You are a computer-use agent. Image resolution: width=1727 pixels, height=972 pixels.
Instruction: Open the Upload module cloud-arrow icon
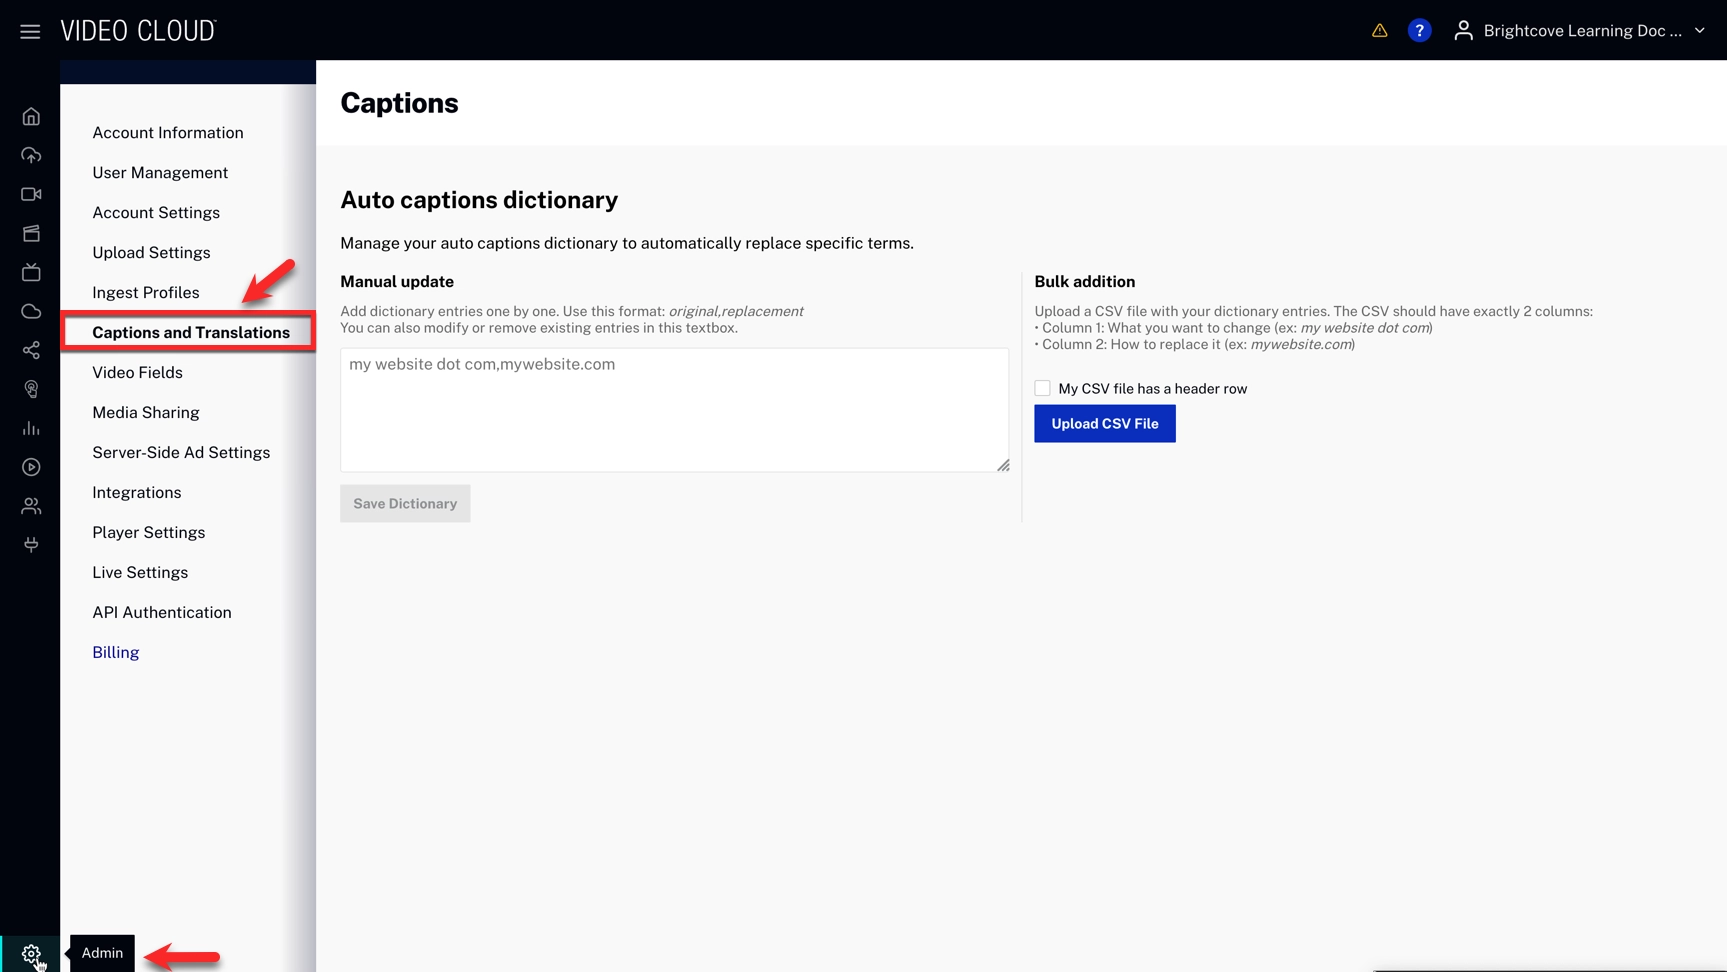(31, 155)
